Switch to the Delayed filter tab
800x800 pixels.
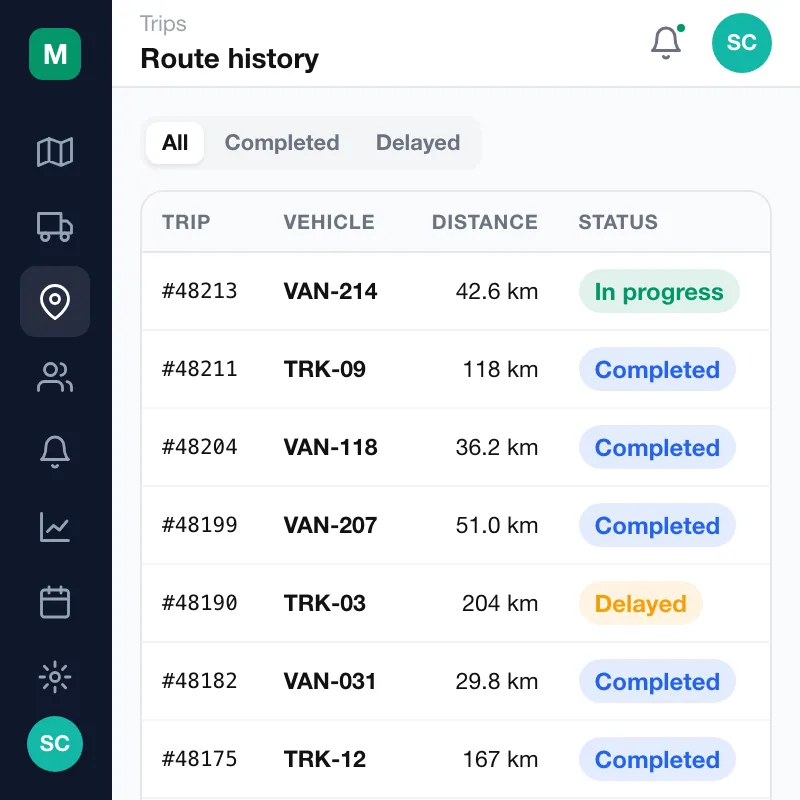(418, 143)
